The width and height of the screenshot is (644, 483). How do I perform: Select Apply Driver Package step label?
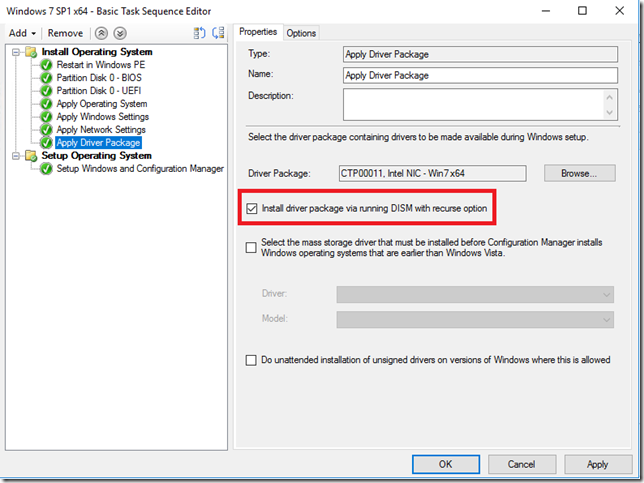pos(99,143)
